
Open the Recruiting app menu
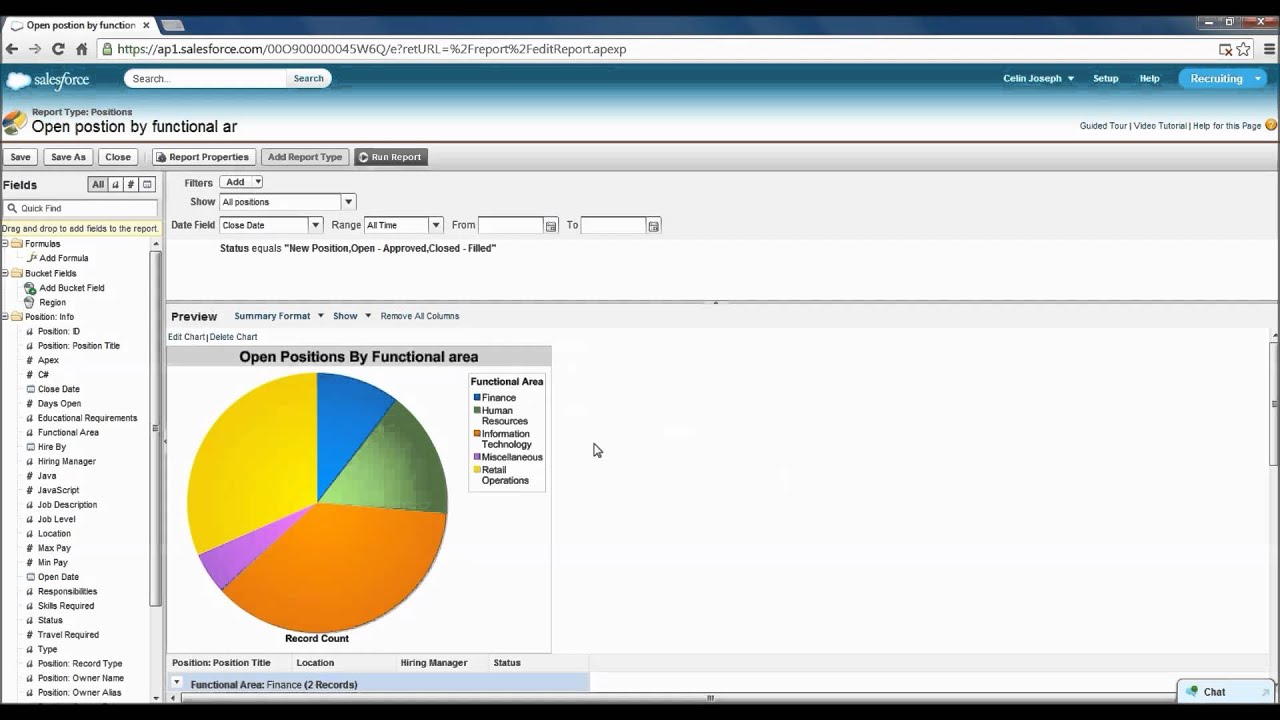pos(1222,78)
